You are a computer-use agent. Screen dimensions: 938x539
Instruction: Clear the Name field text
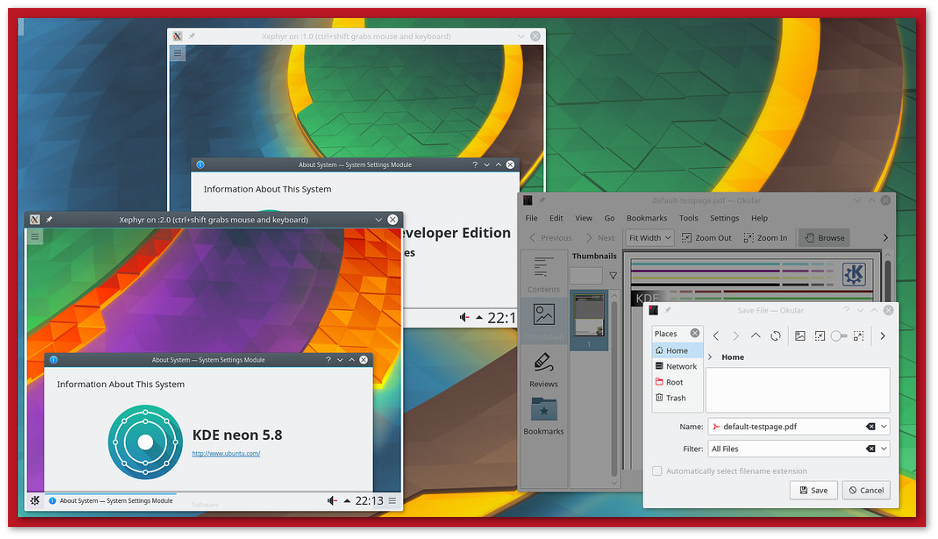tap(870, 427)
